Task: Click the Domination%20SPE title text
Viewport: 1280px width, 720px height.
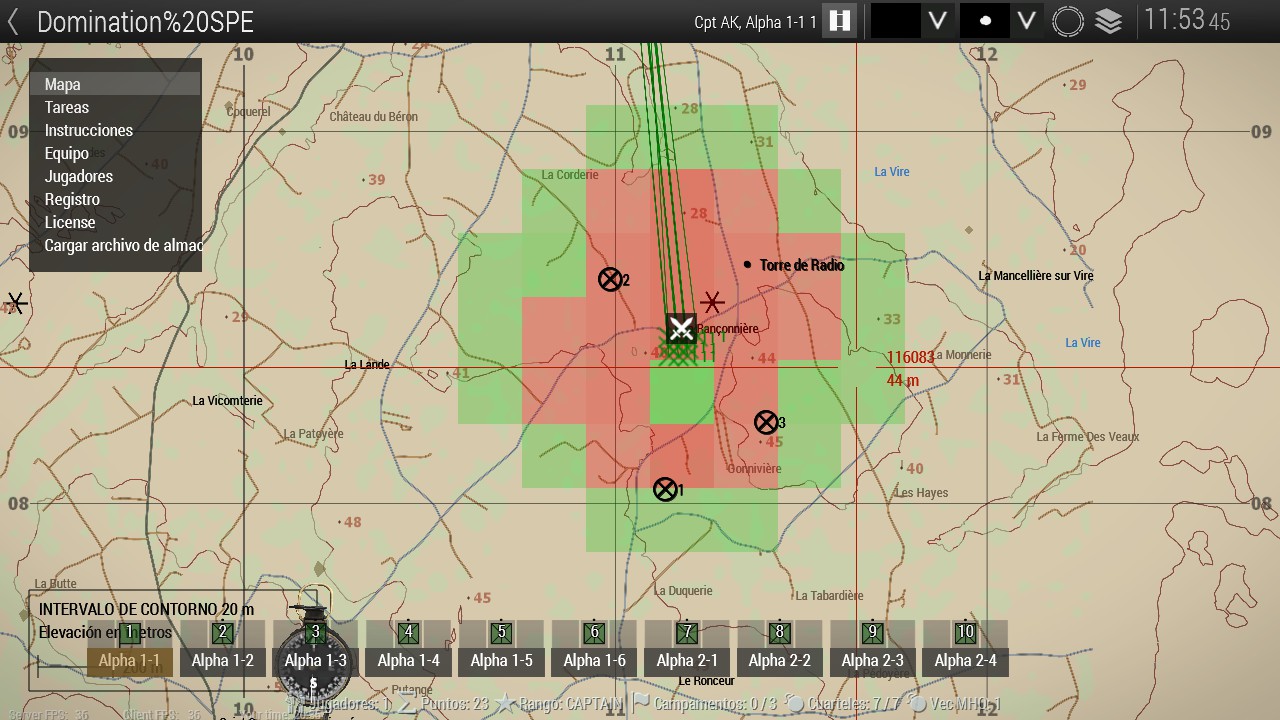Action: [145, 22]
